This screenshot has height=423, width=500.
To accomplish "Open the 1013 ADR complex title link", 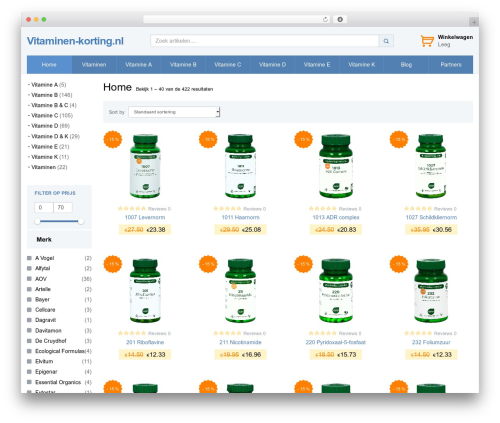I will (336, 217).
